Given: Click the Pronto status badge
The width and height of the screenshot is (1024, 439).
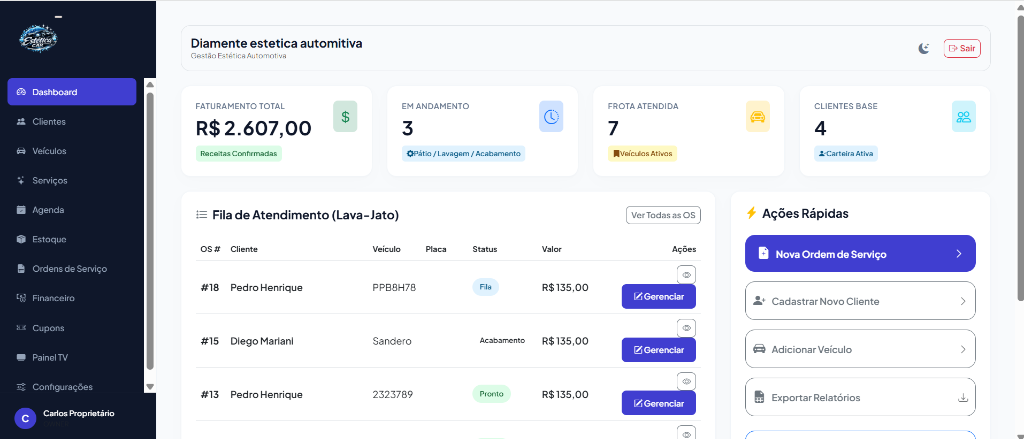Looking at the screenshot, I should point(491,394).
